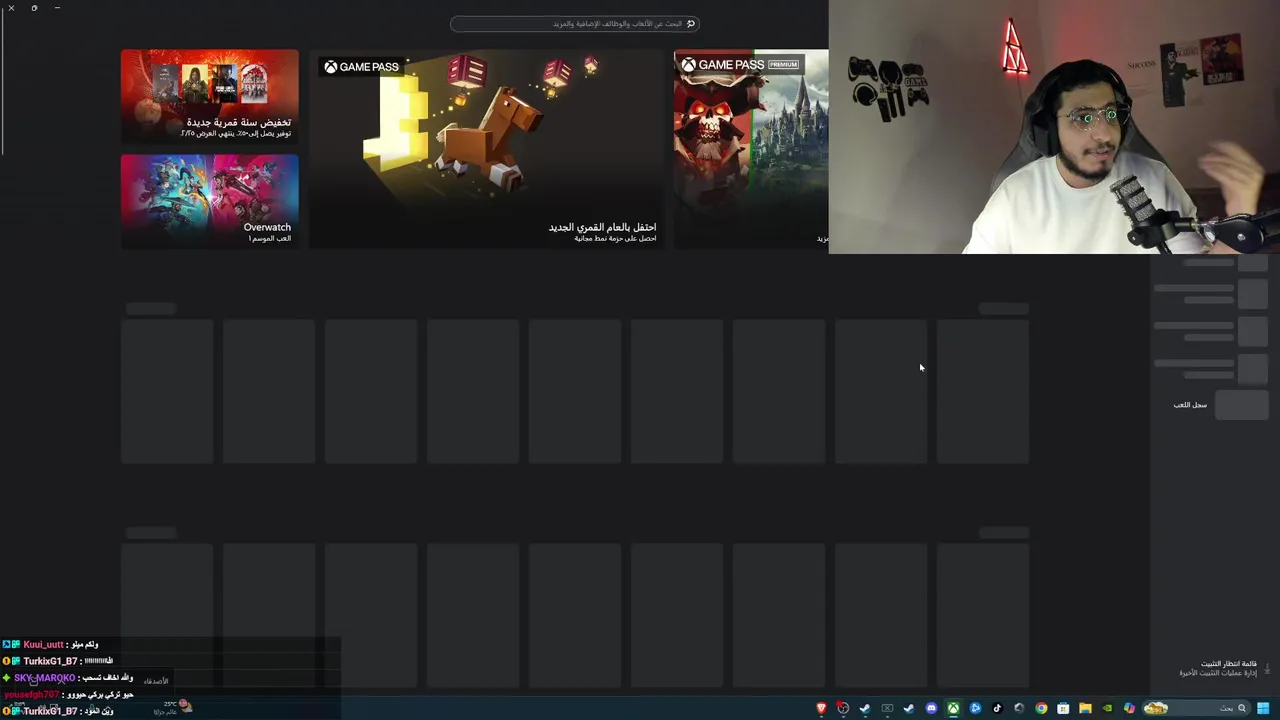Click the green Xbox app taskbar icon

click(953, 708)
